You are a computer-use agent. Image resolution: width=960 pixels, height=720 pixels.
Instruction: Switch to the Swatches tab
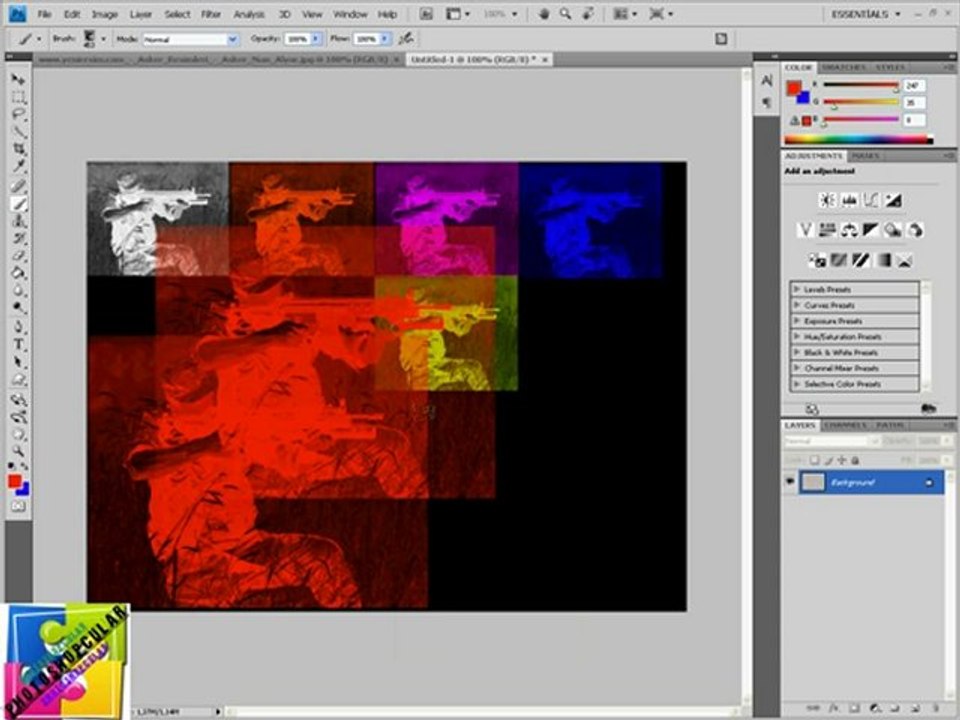[x=843, y=67]
